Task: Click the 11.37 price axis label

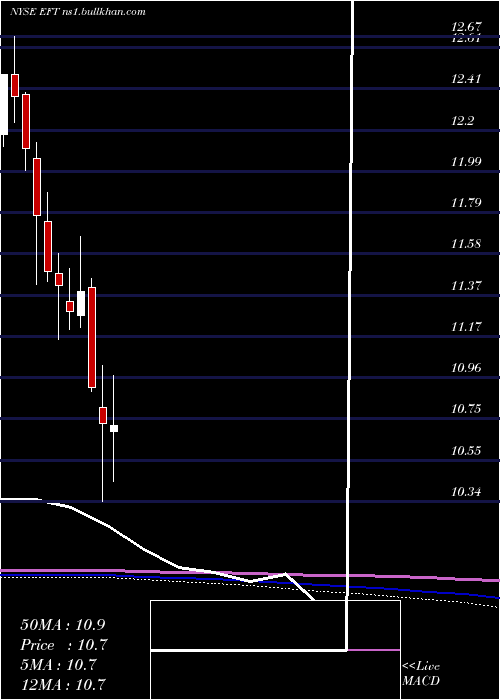Action: click(x=466, y=285)
